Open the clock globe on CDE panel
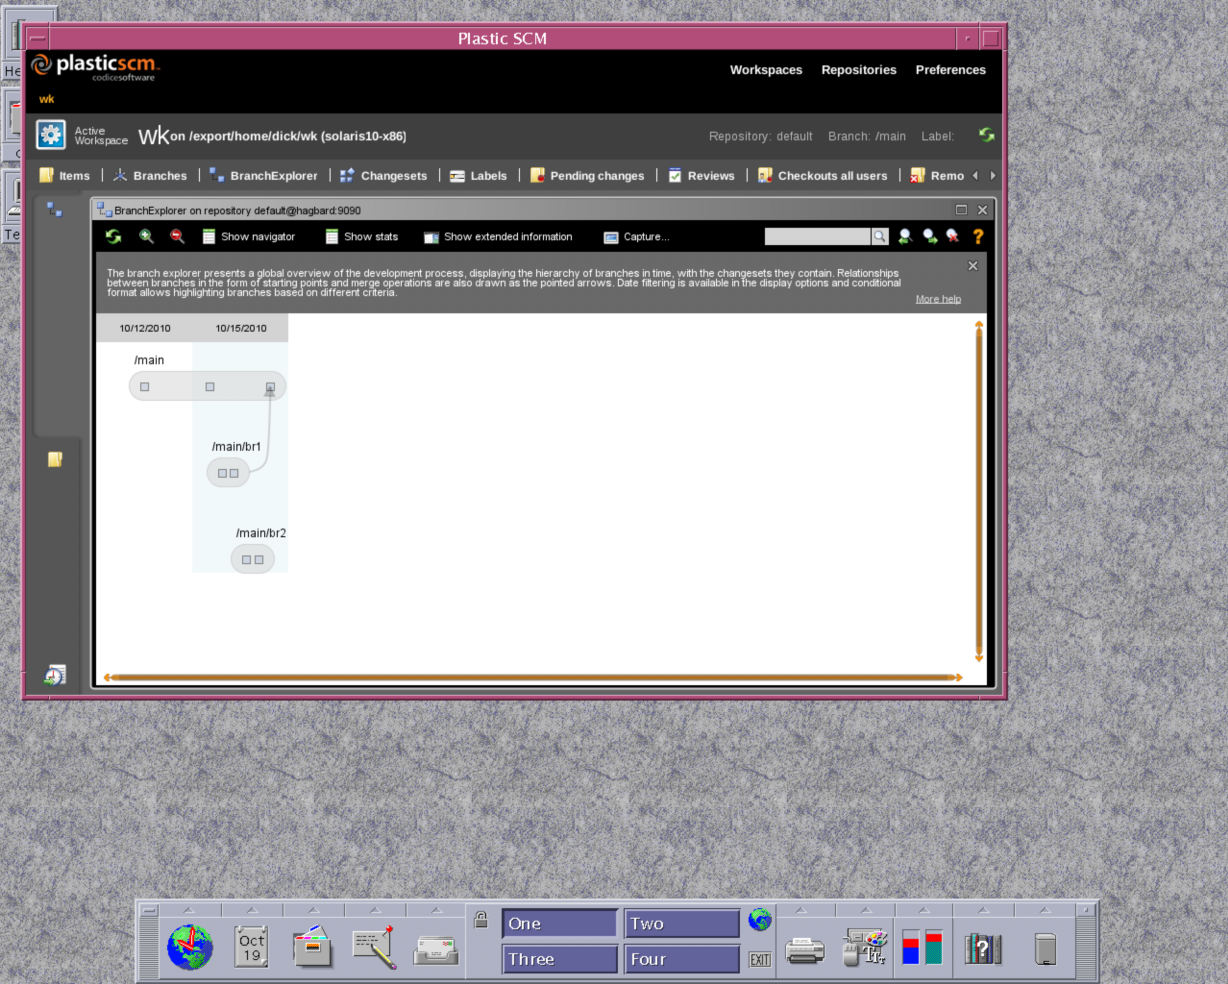This screenshot has height=984, width=1228. (190, 947)
